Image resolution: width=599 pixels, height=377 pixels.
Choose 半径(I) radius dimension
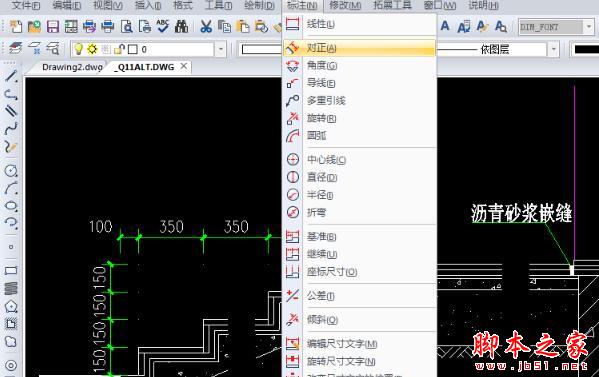(x=359, y=195)
